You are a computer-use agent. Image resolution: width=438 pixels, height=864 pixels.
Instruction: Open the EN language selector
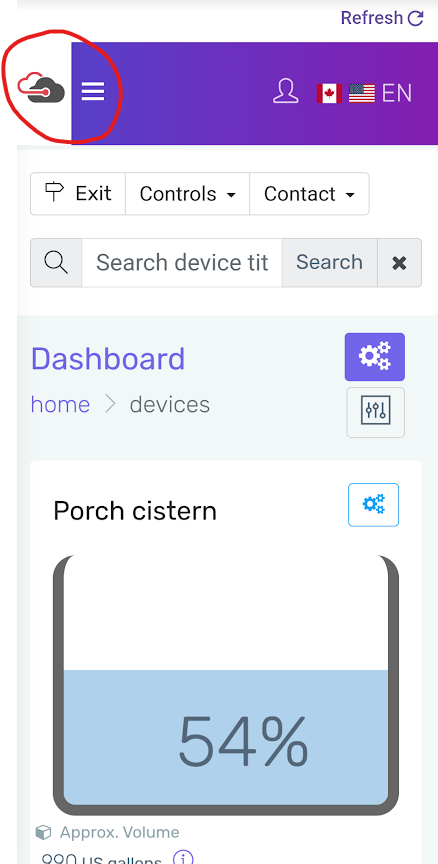tap(397, 93)
